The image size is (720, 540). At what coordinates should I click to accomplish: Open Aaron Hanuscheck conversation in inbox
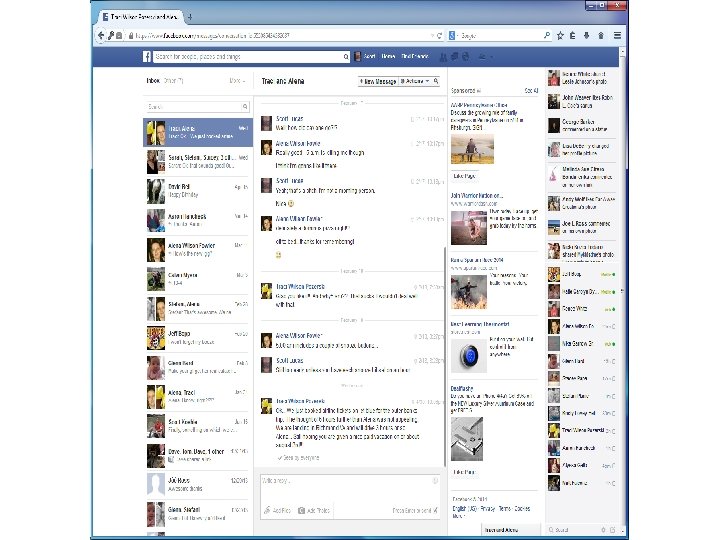click(x=198, y=220)
